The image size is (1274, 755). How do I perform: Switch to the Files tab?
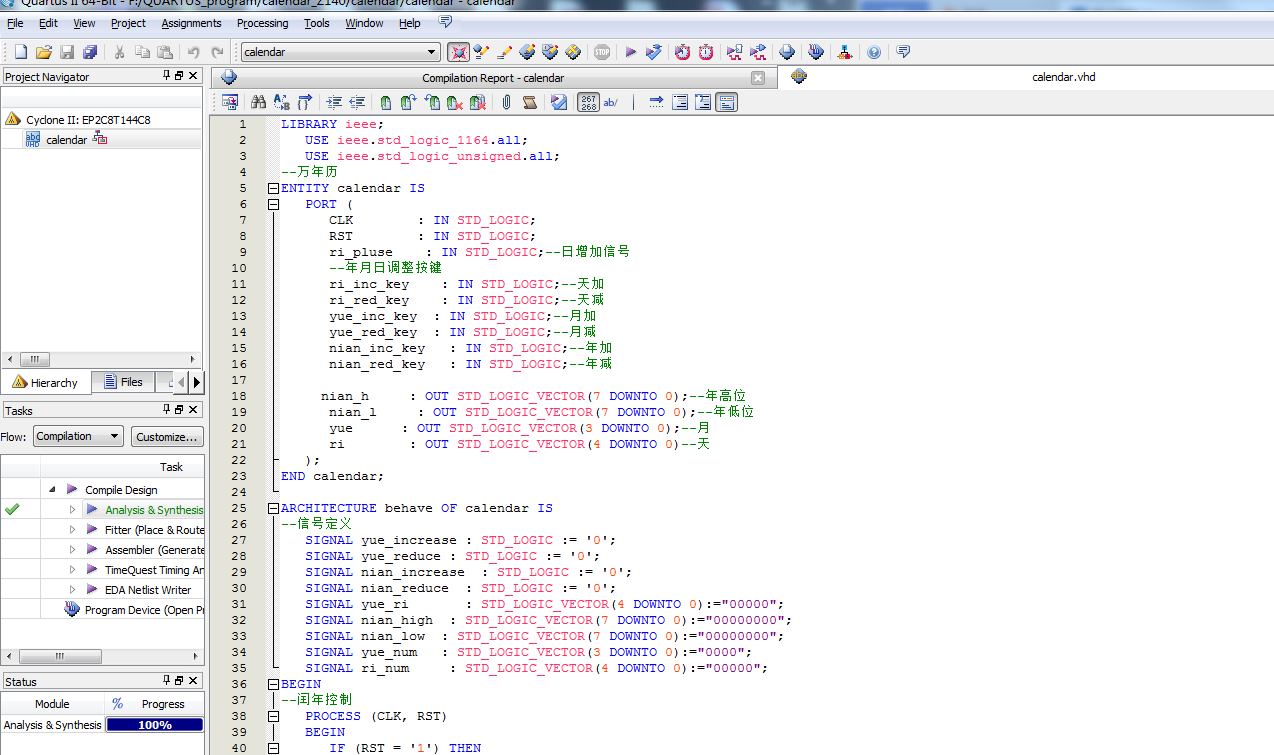tap(122, 382)
